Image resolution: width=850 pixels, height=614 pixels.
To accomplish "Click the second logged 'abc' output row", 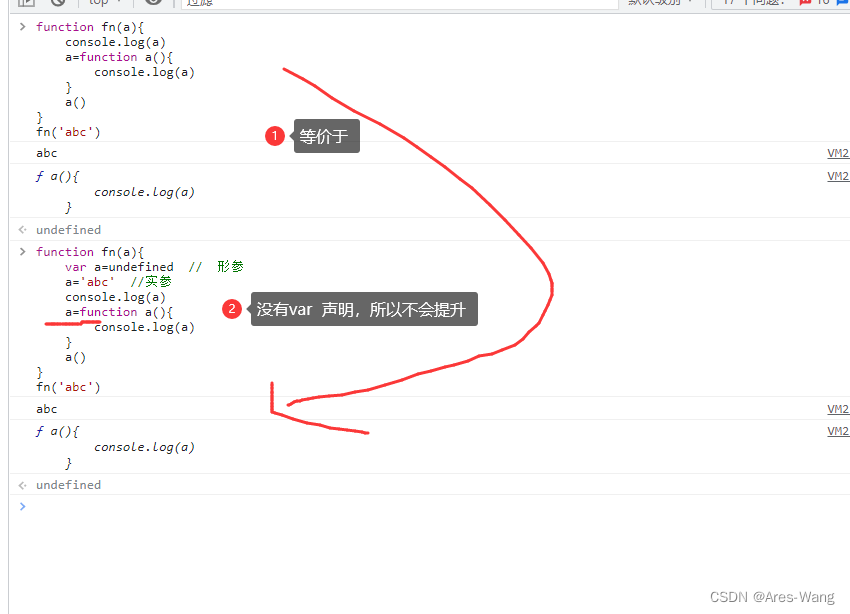I will click(429, 409).
